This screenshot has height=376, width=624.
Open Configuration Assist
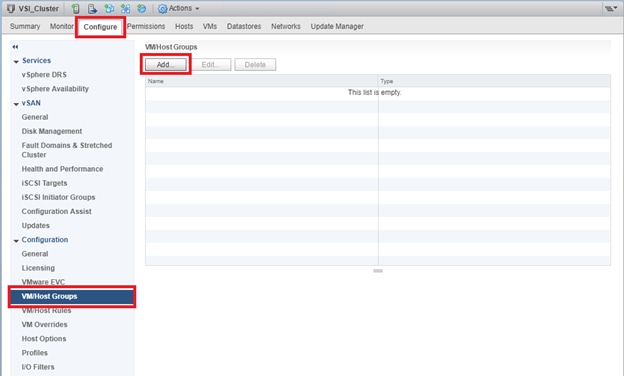57,211
